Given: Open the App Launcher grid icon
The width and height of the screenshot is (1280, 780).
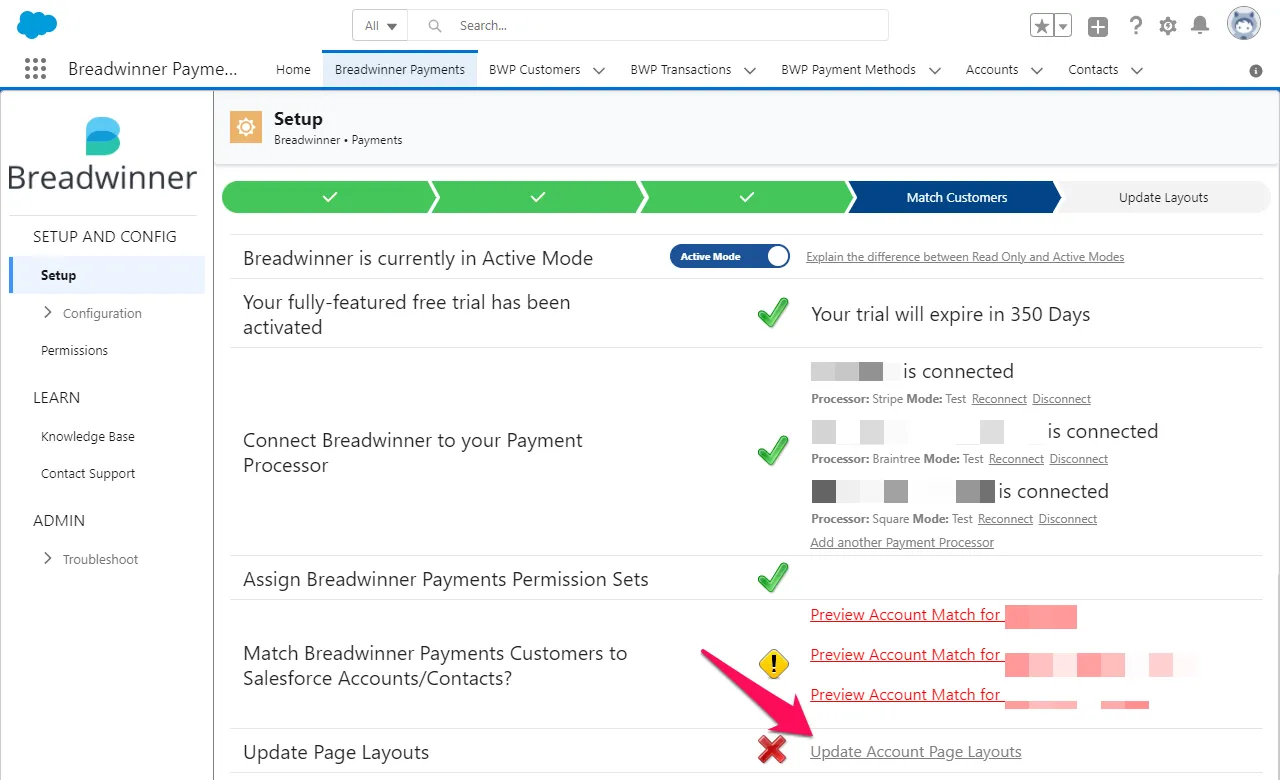Looking at the screenshot, I should click(35, 69).
